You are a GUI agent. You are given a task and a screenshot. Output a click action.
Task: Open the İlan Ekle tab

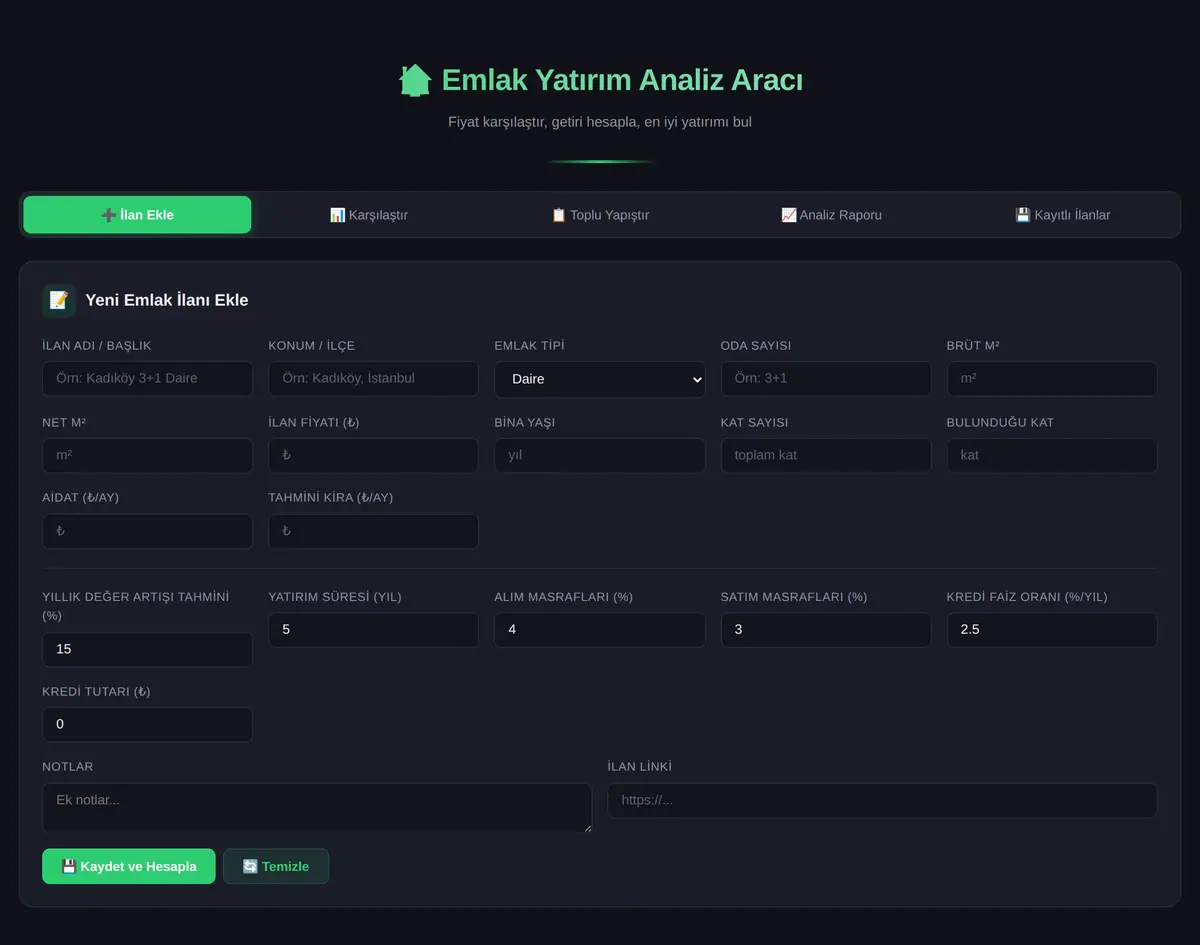(x=137, y=215)
